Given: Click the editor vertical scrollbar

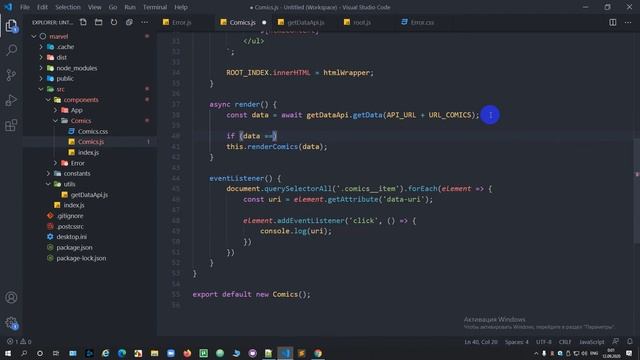Looking at the screenshot, I should coord(637,192).
